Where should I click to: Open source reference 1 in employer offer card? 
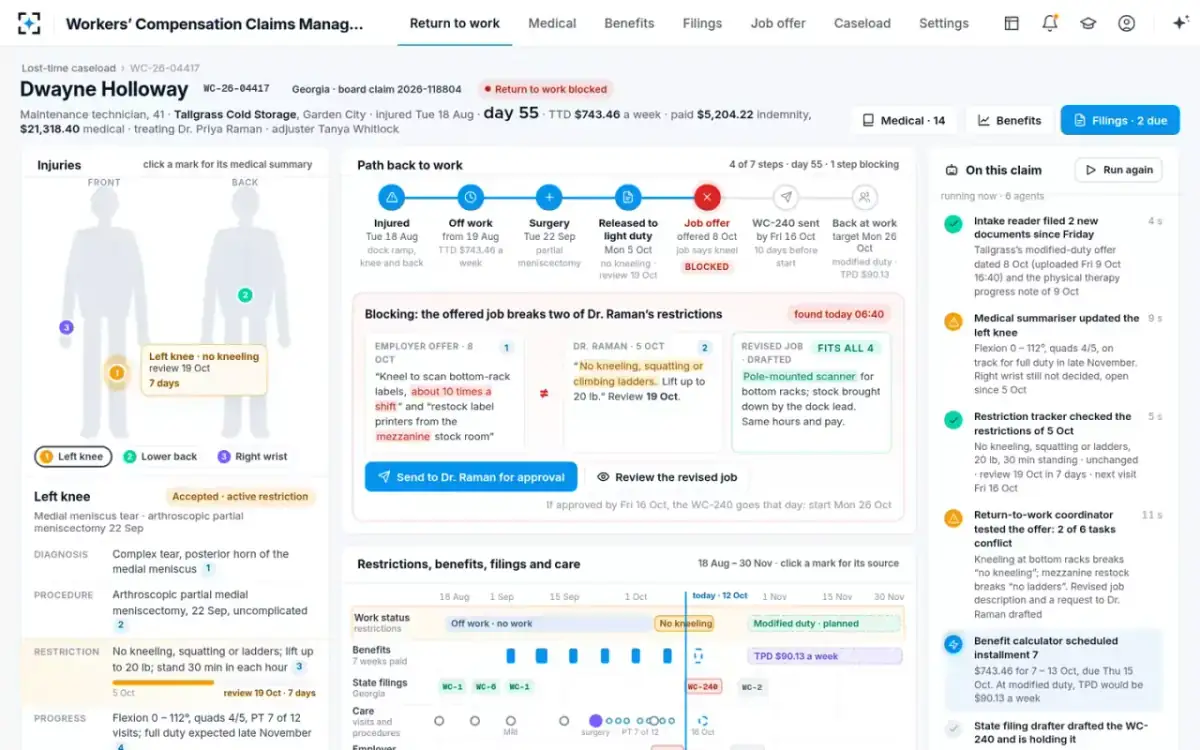coord(507,348)
